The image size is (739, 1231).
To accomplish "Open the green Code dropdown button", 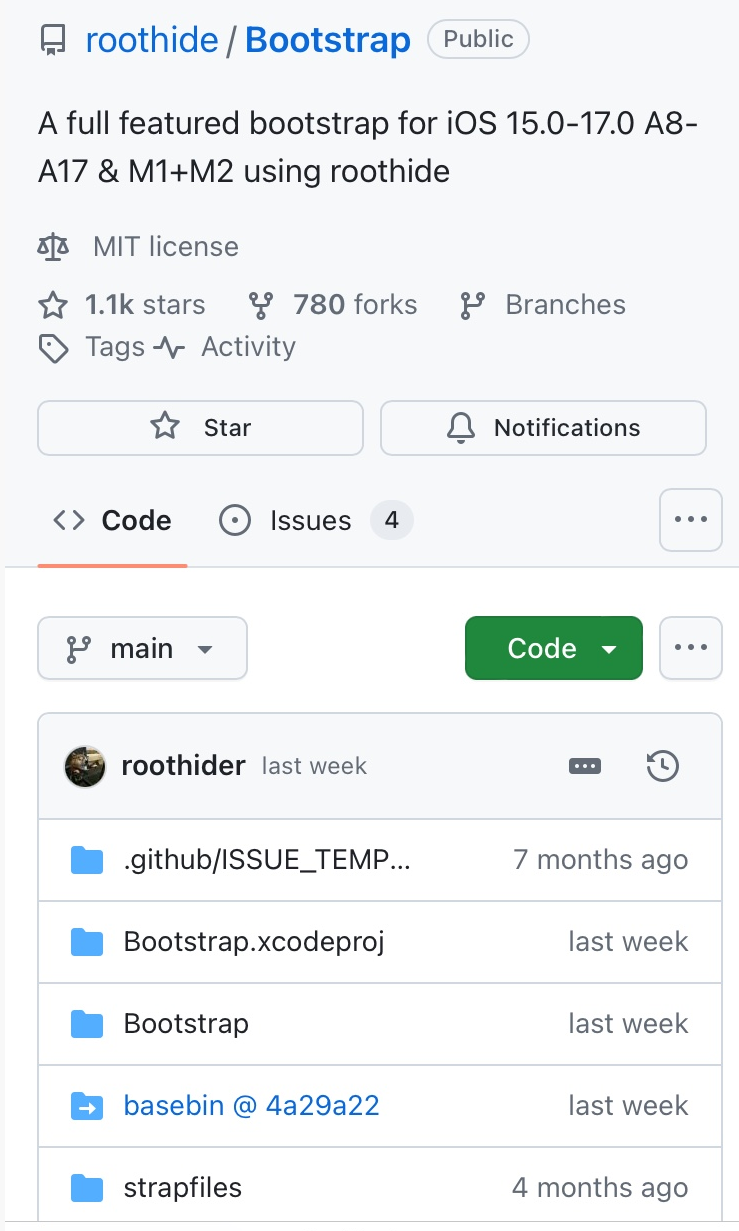I will 554,649.
